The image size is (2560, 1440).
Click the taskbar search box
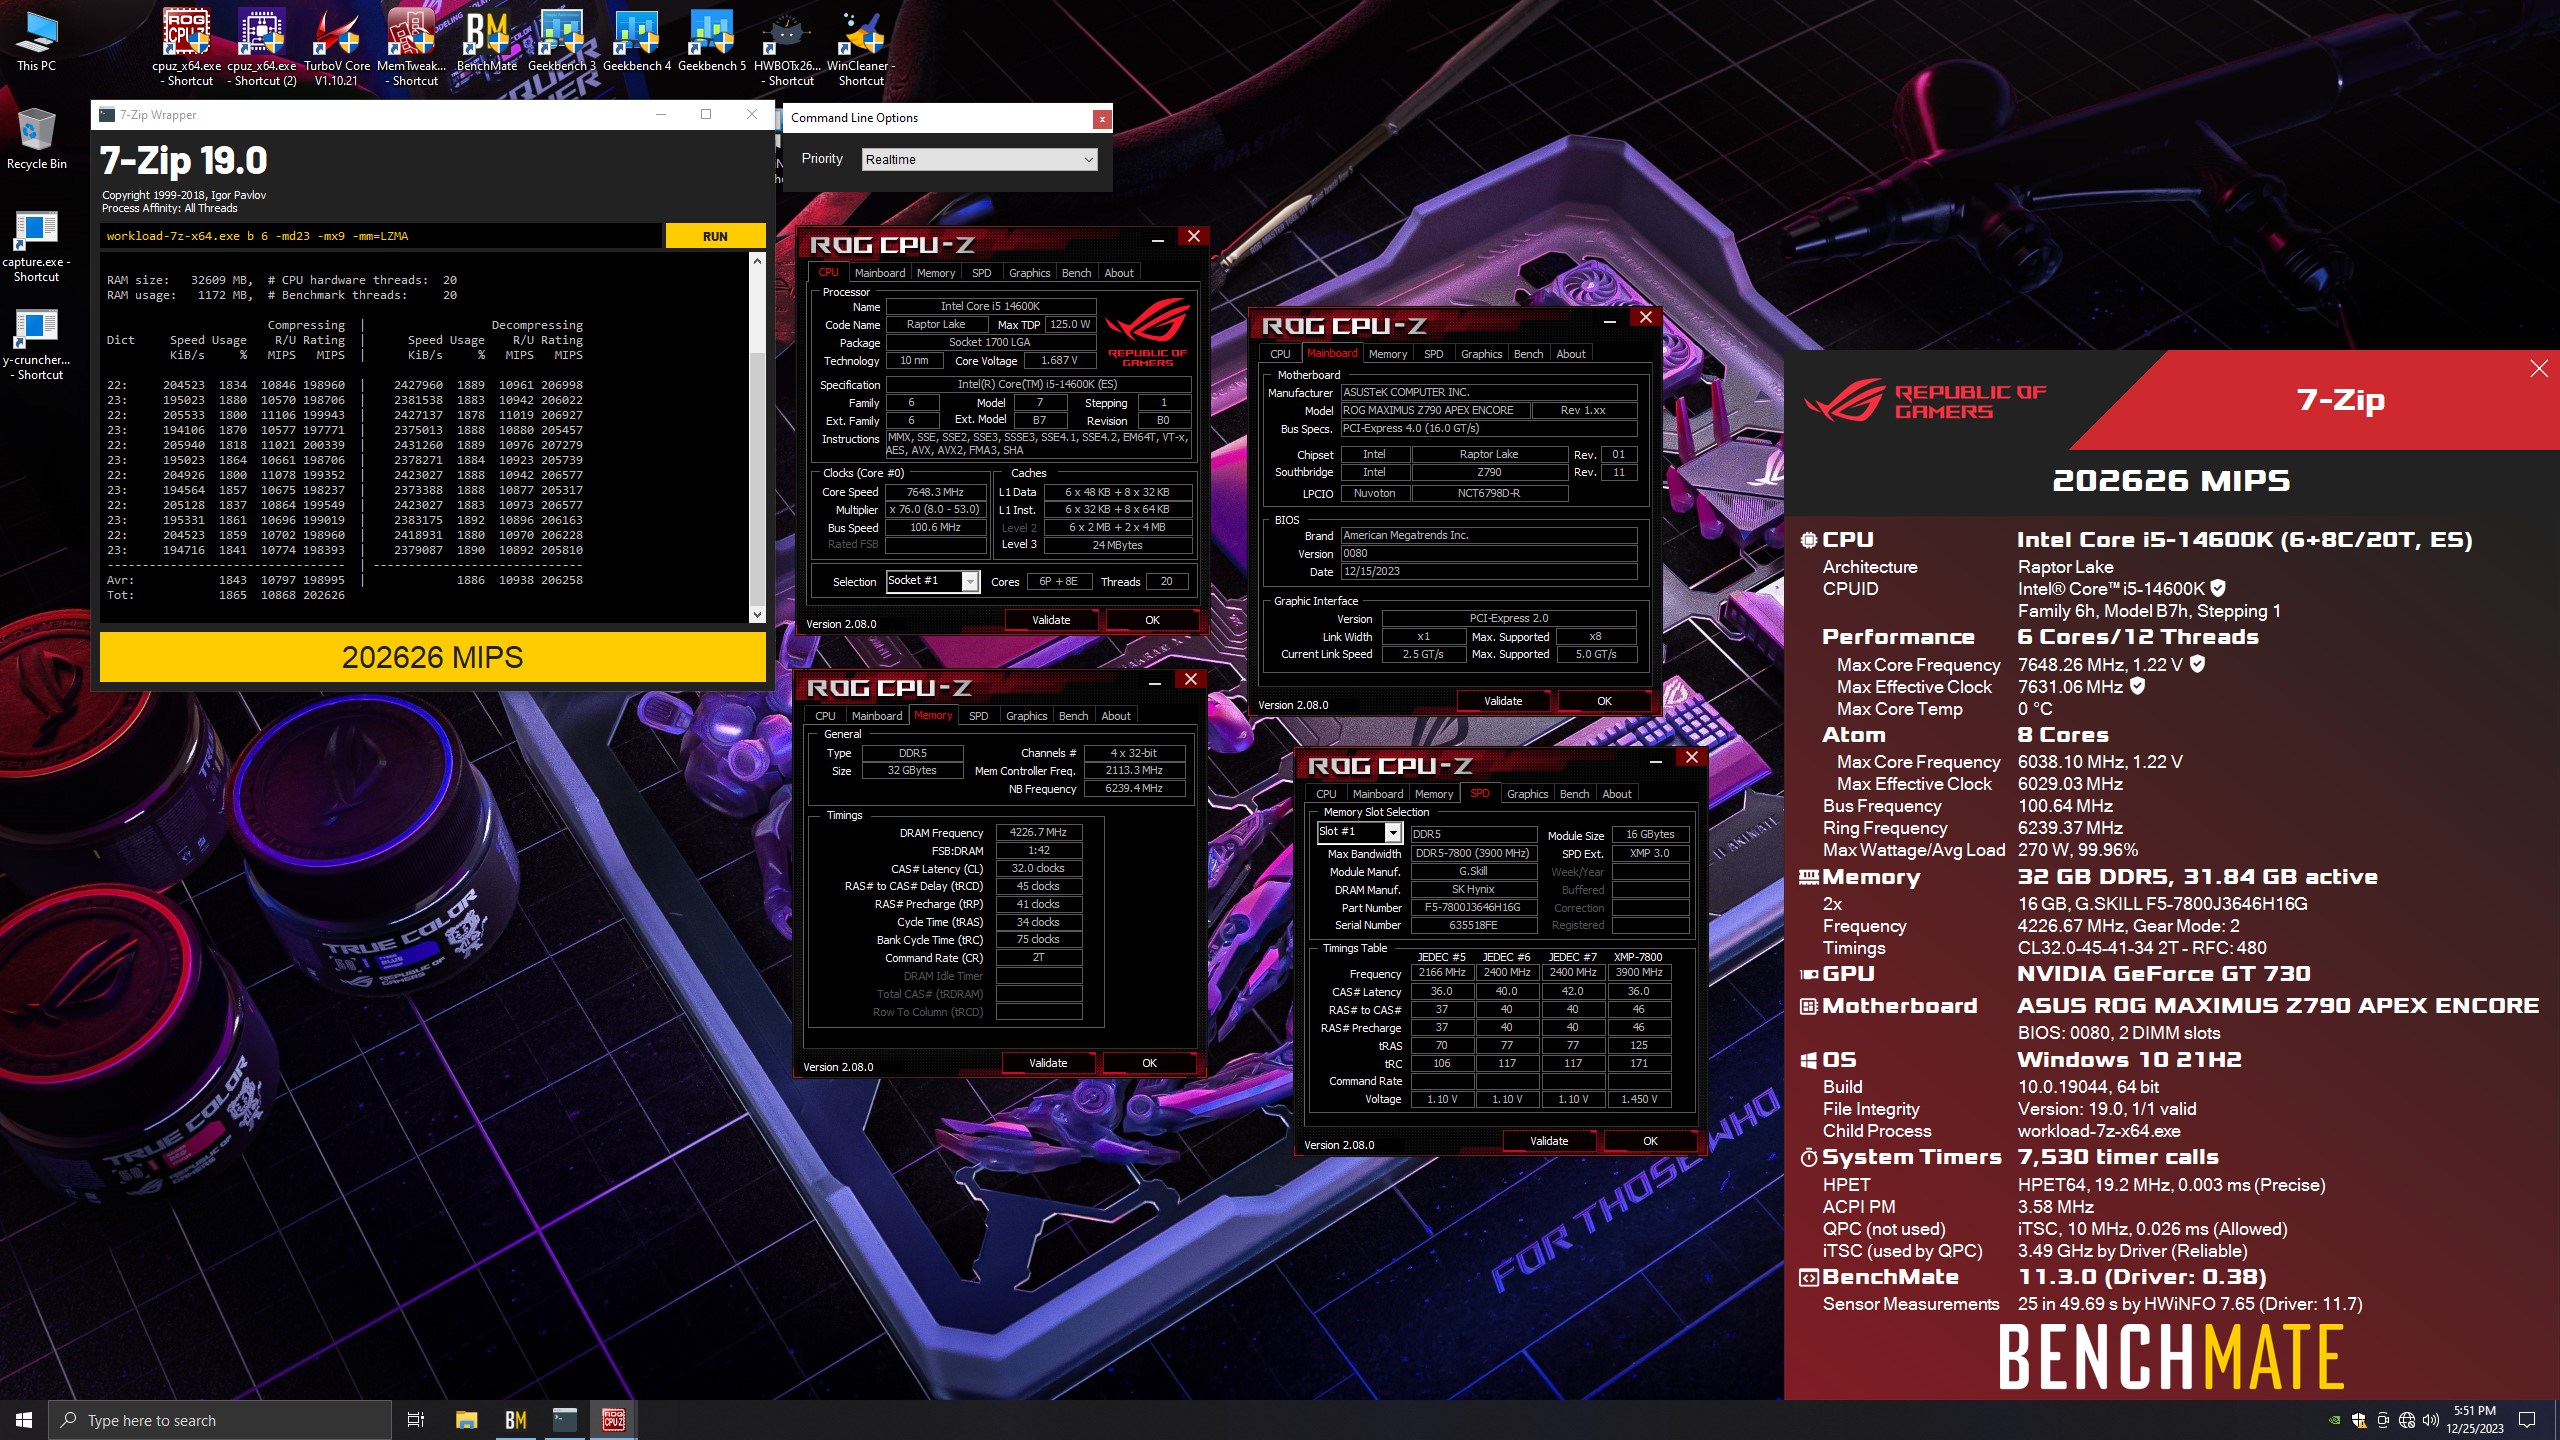tap(220, 1420)
